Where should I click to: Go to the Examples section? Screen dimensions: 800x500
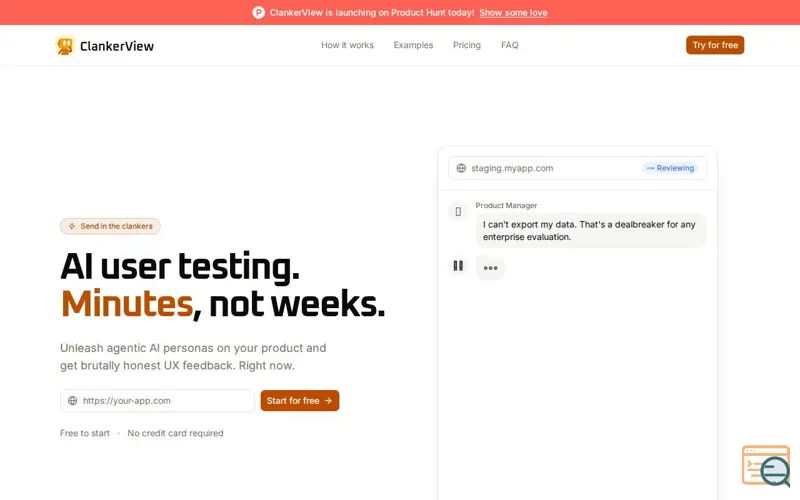point(413,45)
